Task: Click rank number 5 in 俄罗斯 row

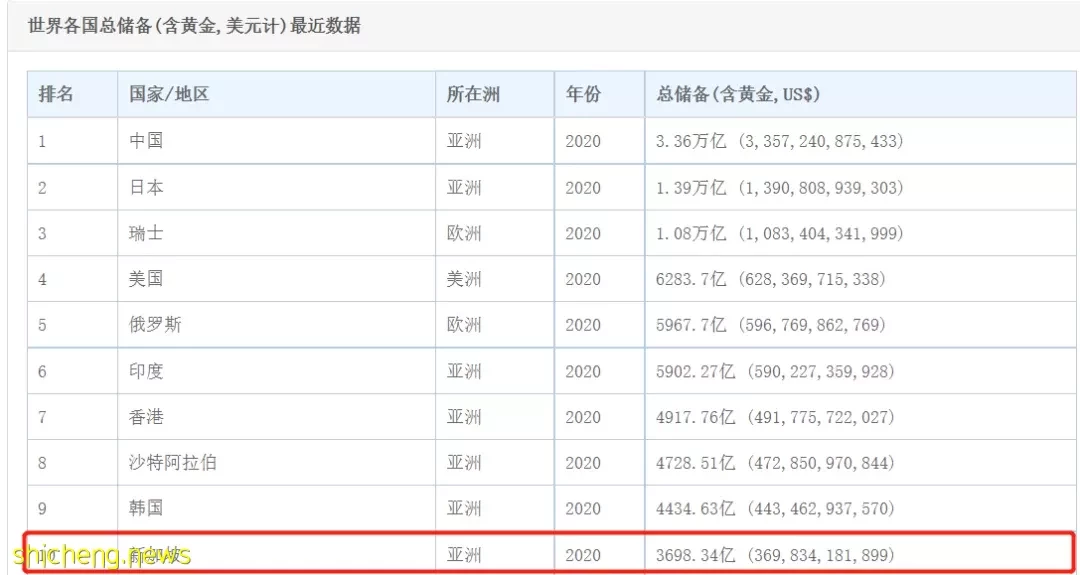Action: (42, 325)
